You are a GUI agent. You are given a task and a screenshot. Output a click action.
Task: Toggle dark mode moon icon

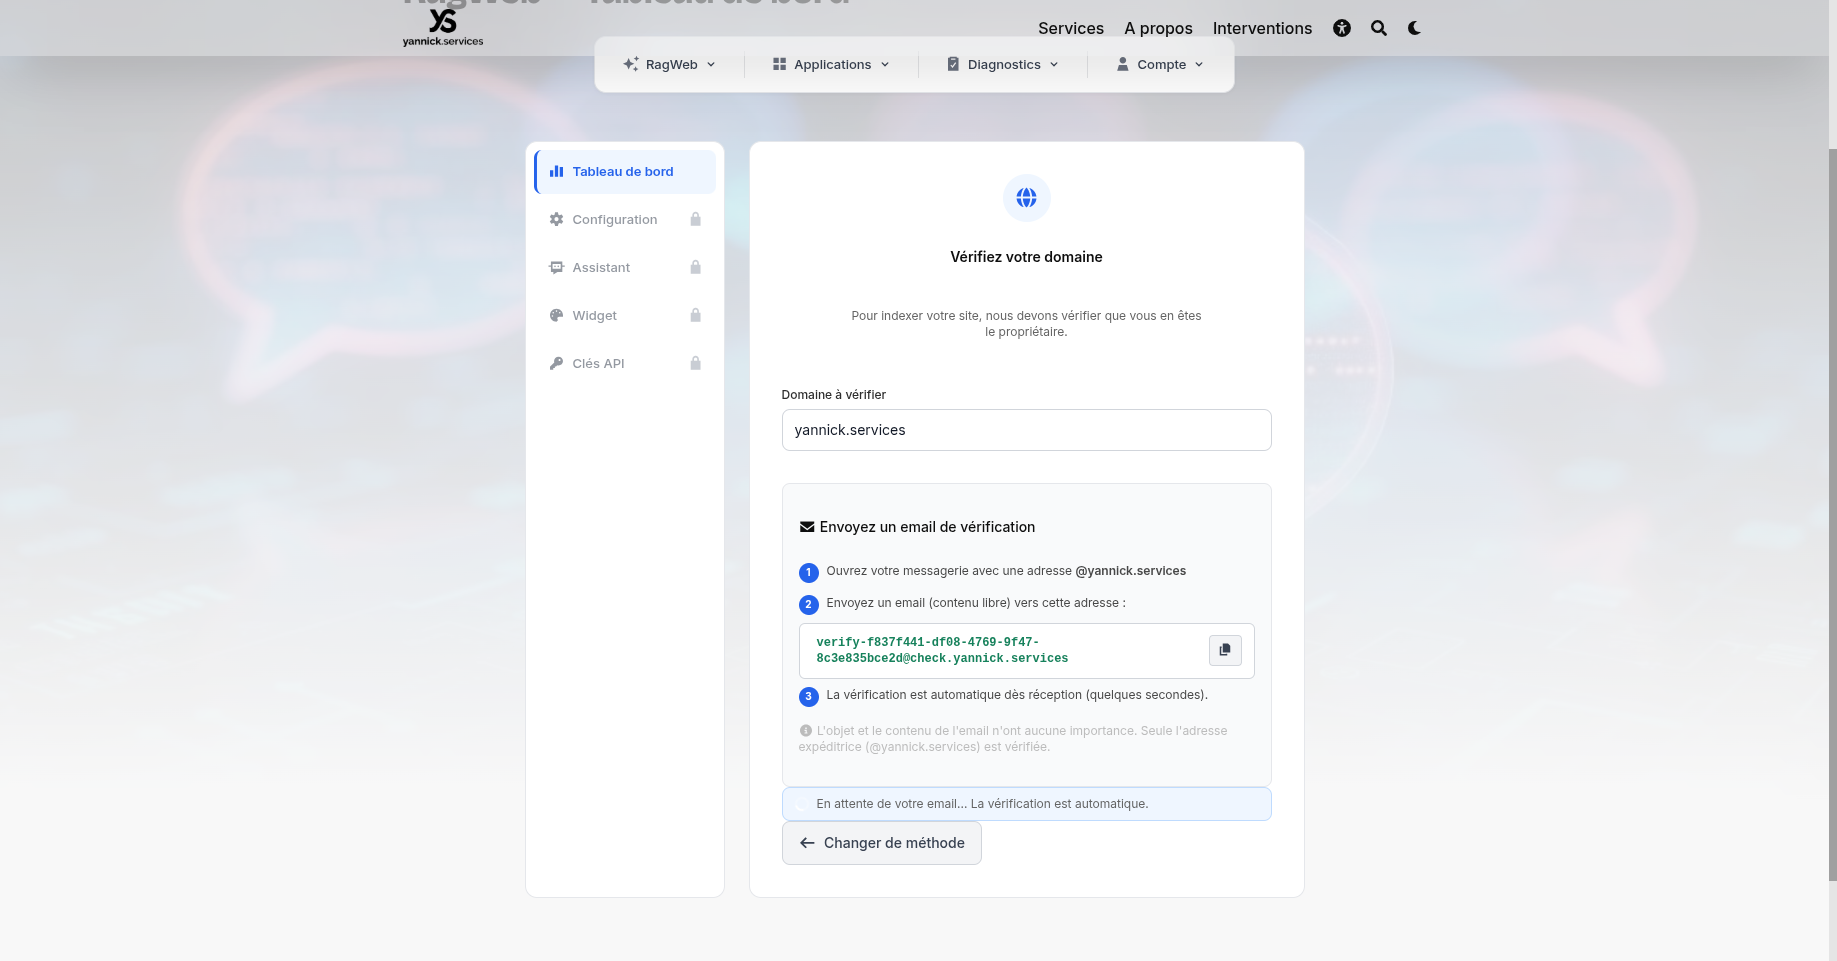coord(1414,28)
